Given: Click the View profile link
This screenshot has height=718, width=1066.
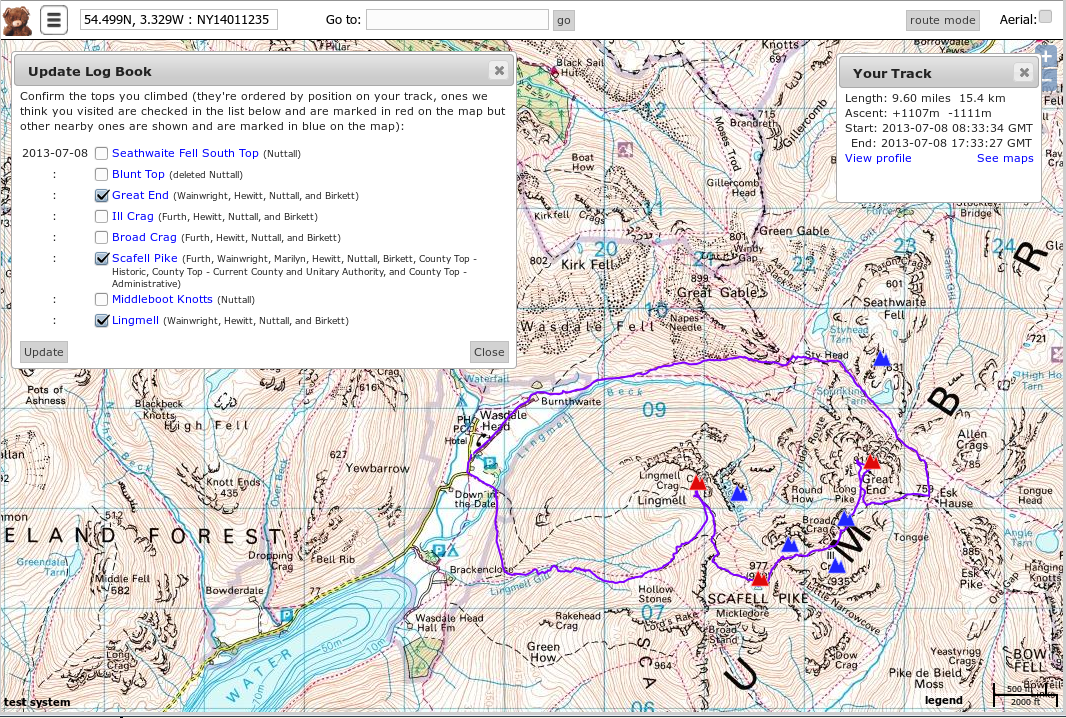Looking at the screenshot, I should tap(878, 158).
